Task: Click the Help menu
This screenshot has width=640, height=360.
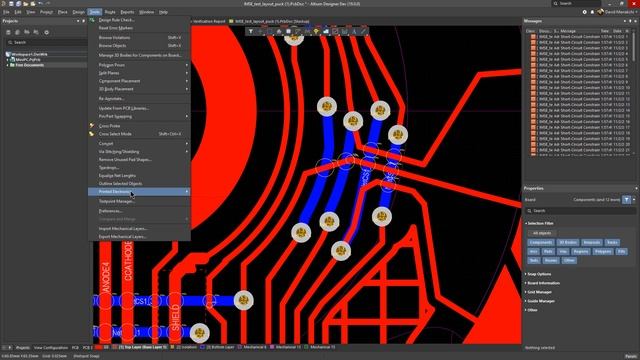Action: (x=163, y=12)
